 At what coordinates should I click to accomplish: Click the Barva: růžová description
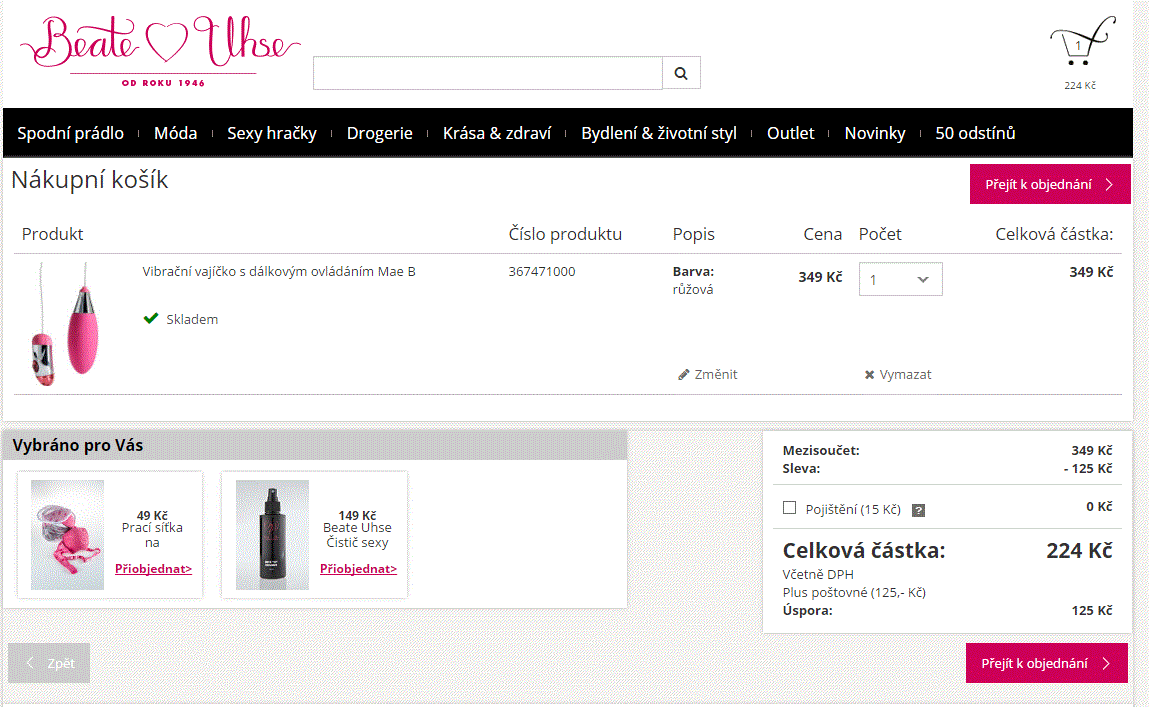tap(693, 281)
